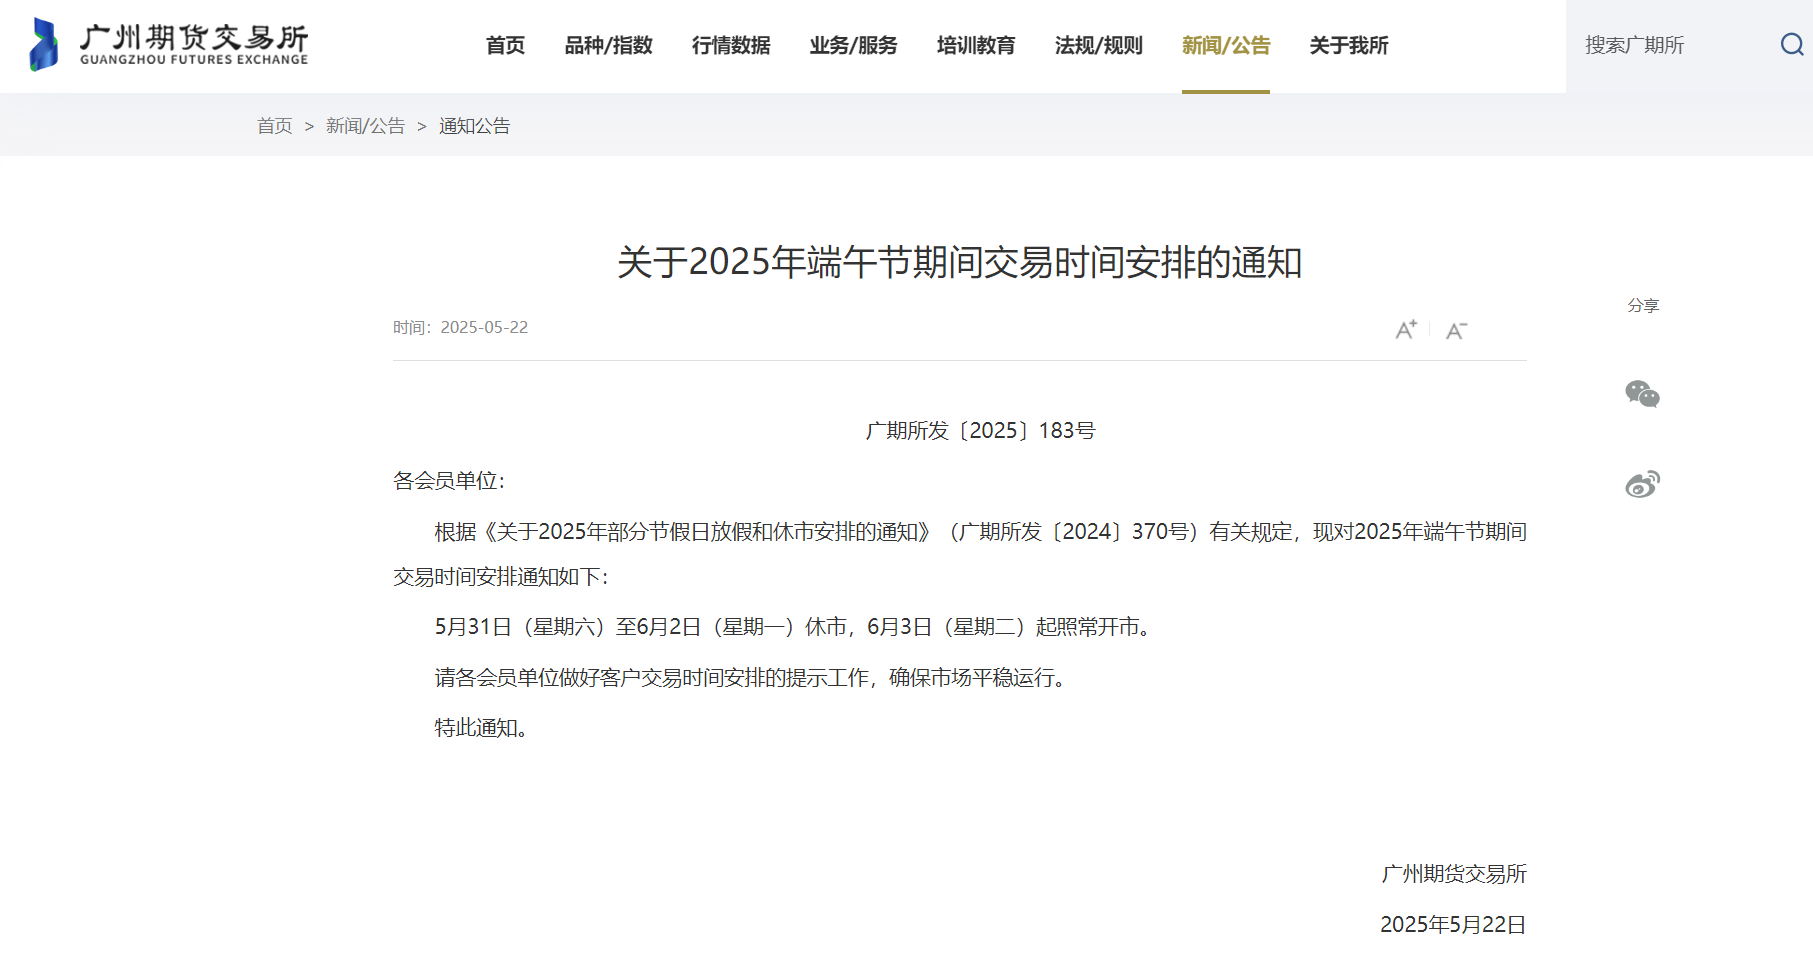Click the 各会员单位 salutation line
The width and height of the screenshot is (1813, 955).
(x=449, y=481)
